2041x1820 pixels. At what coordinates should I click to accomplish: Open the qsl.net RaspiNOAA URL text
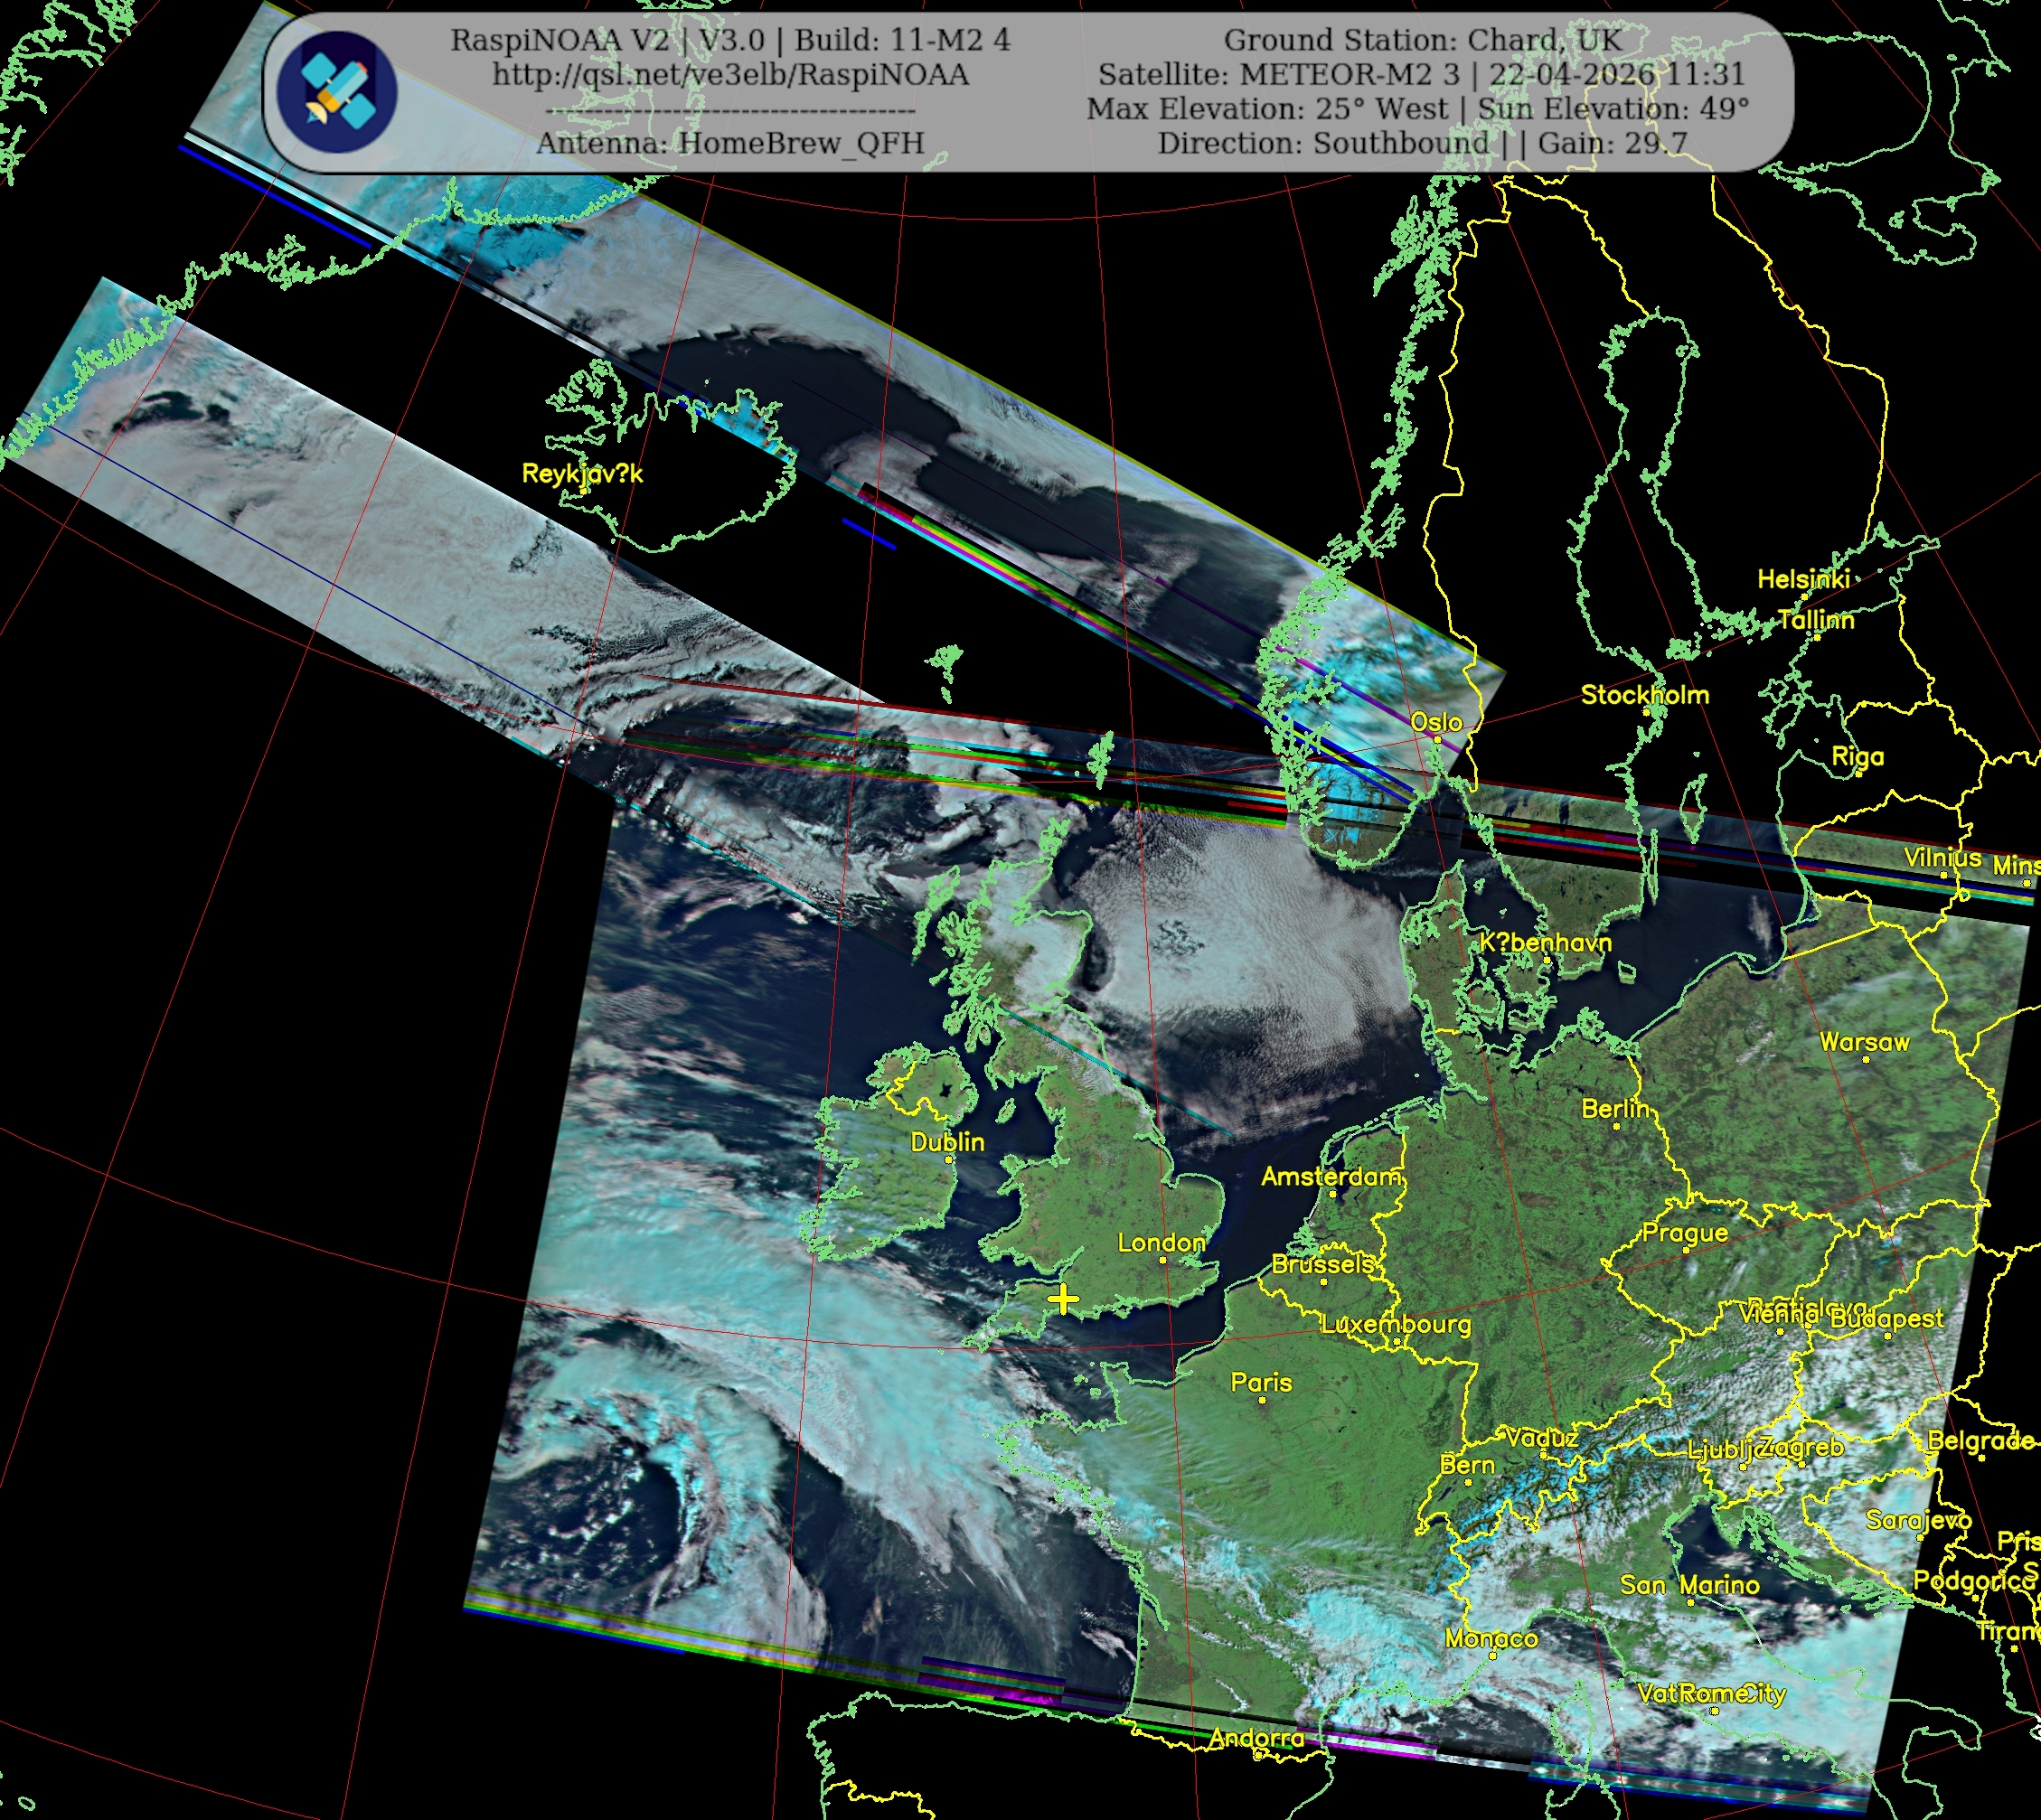[730, 75]
